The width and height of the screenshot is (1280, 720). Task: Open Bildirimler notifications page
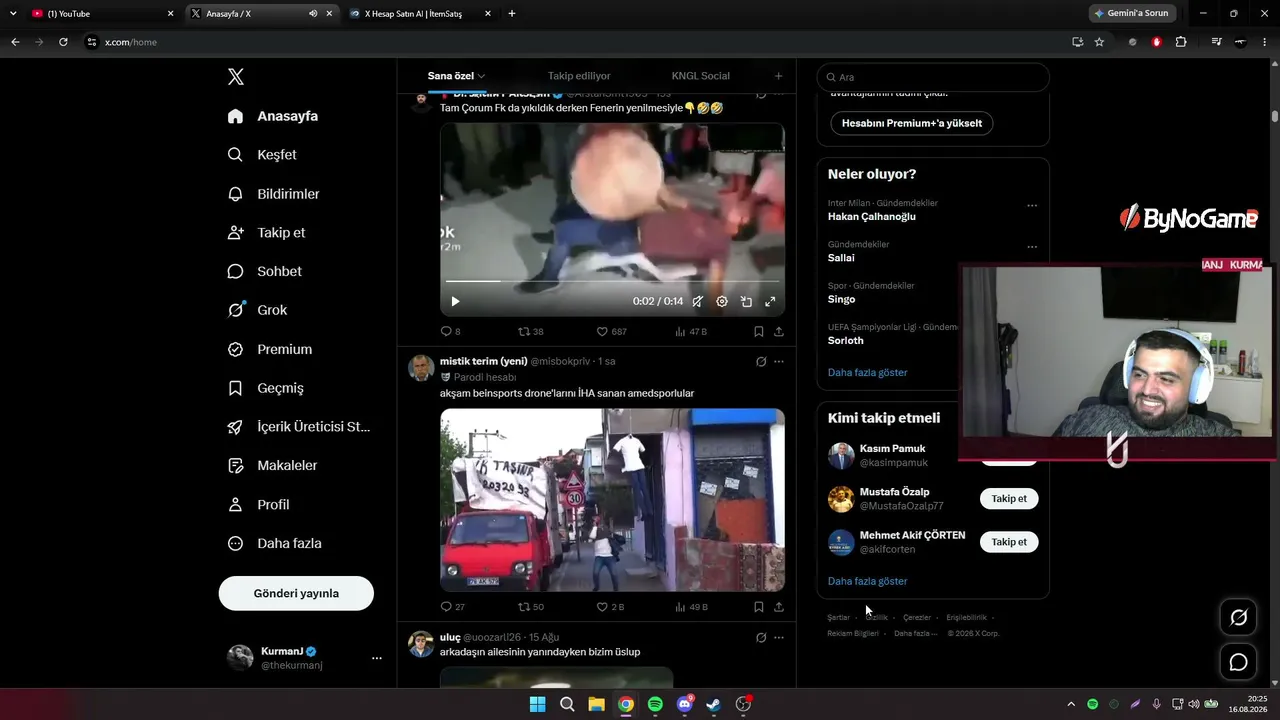(x=274, y=194)
